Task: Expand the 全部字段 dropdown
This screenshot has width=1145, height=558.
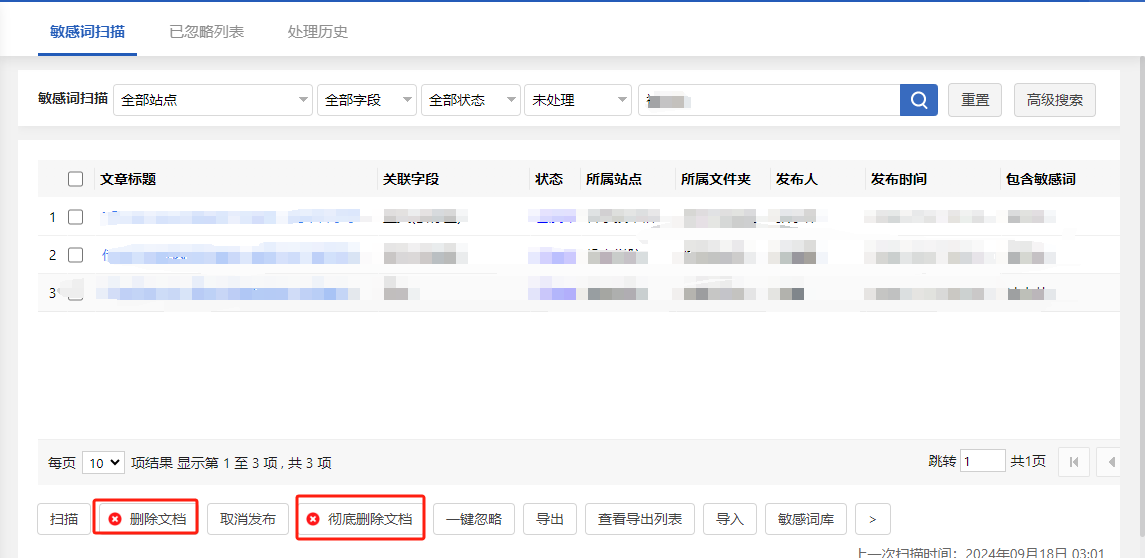Action: pyautogui.click(x=366, y=100)
